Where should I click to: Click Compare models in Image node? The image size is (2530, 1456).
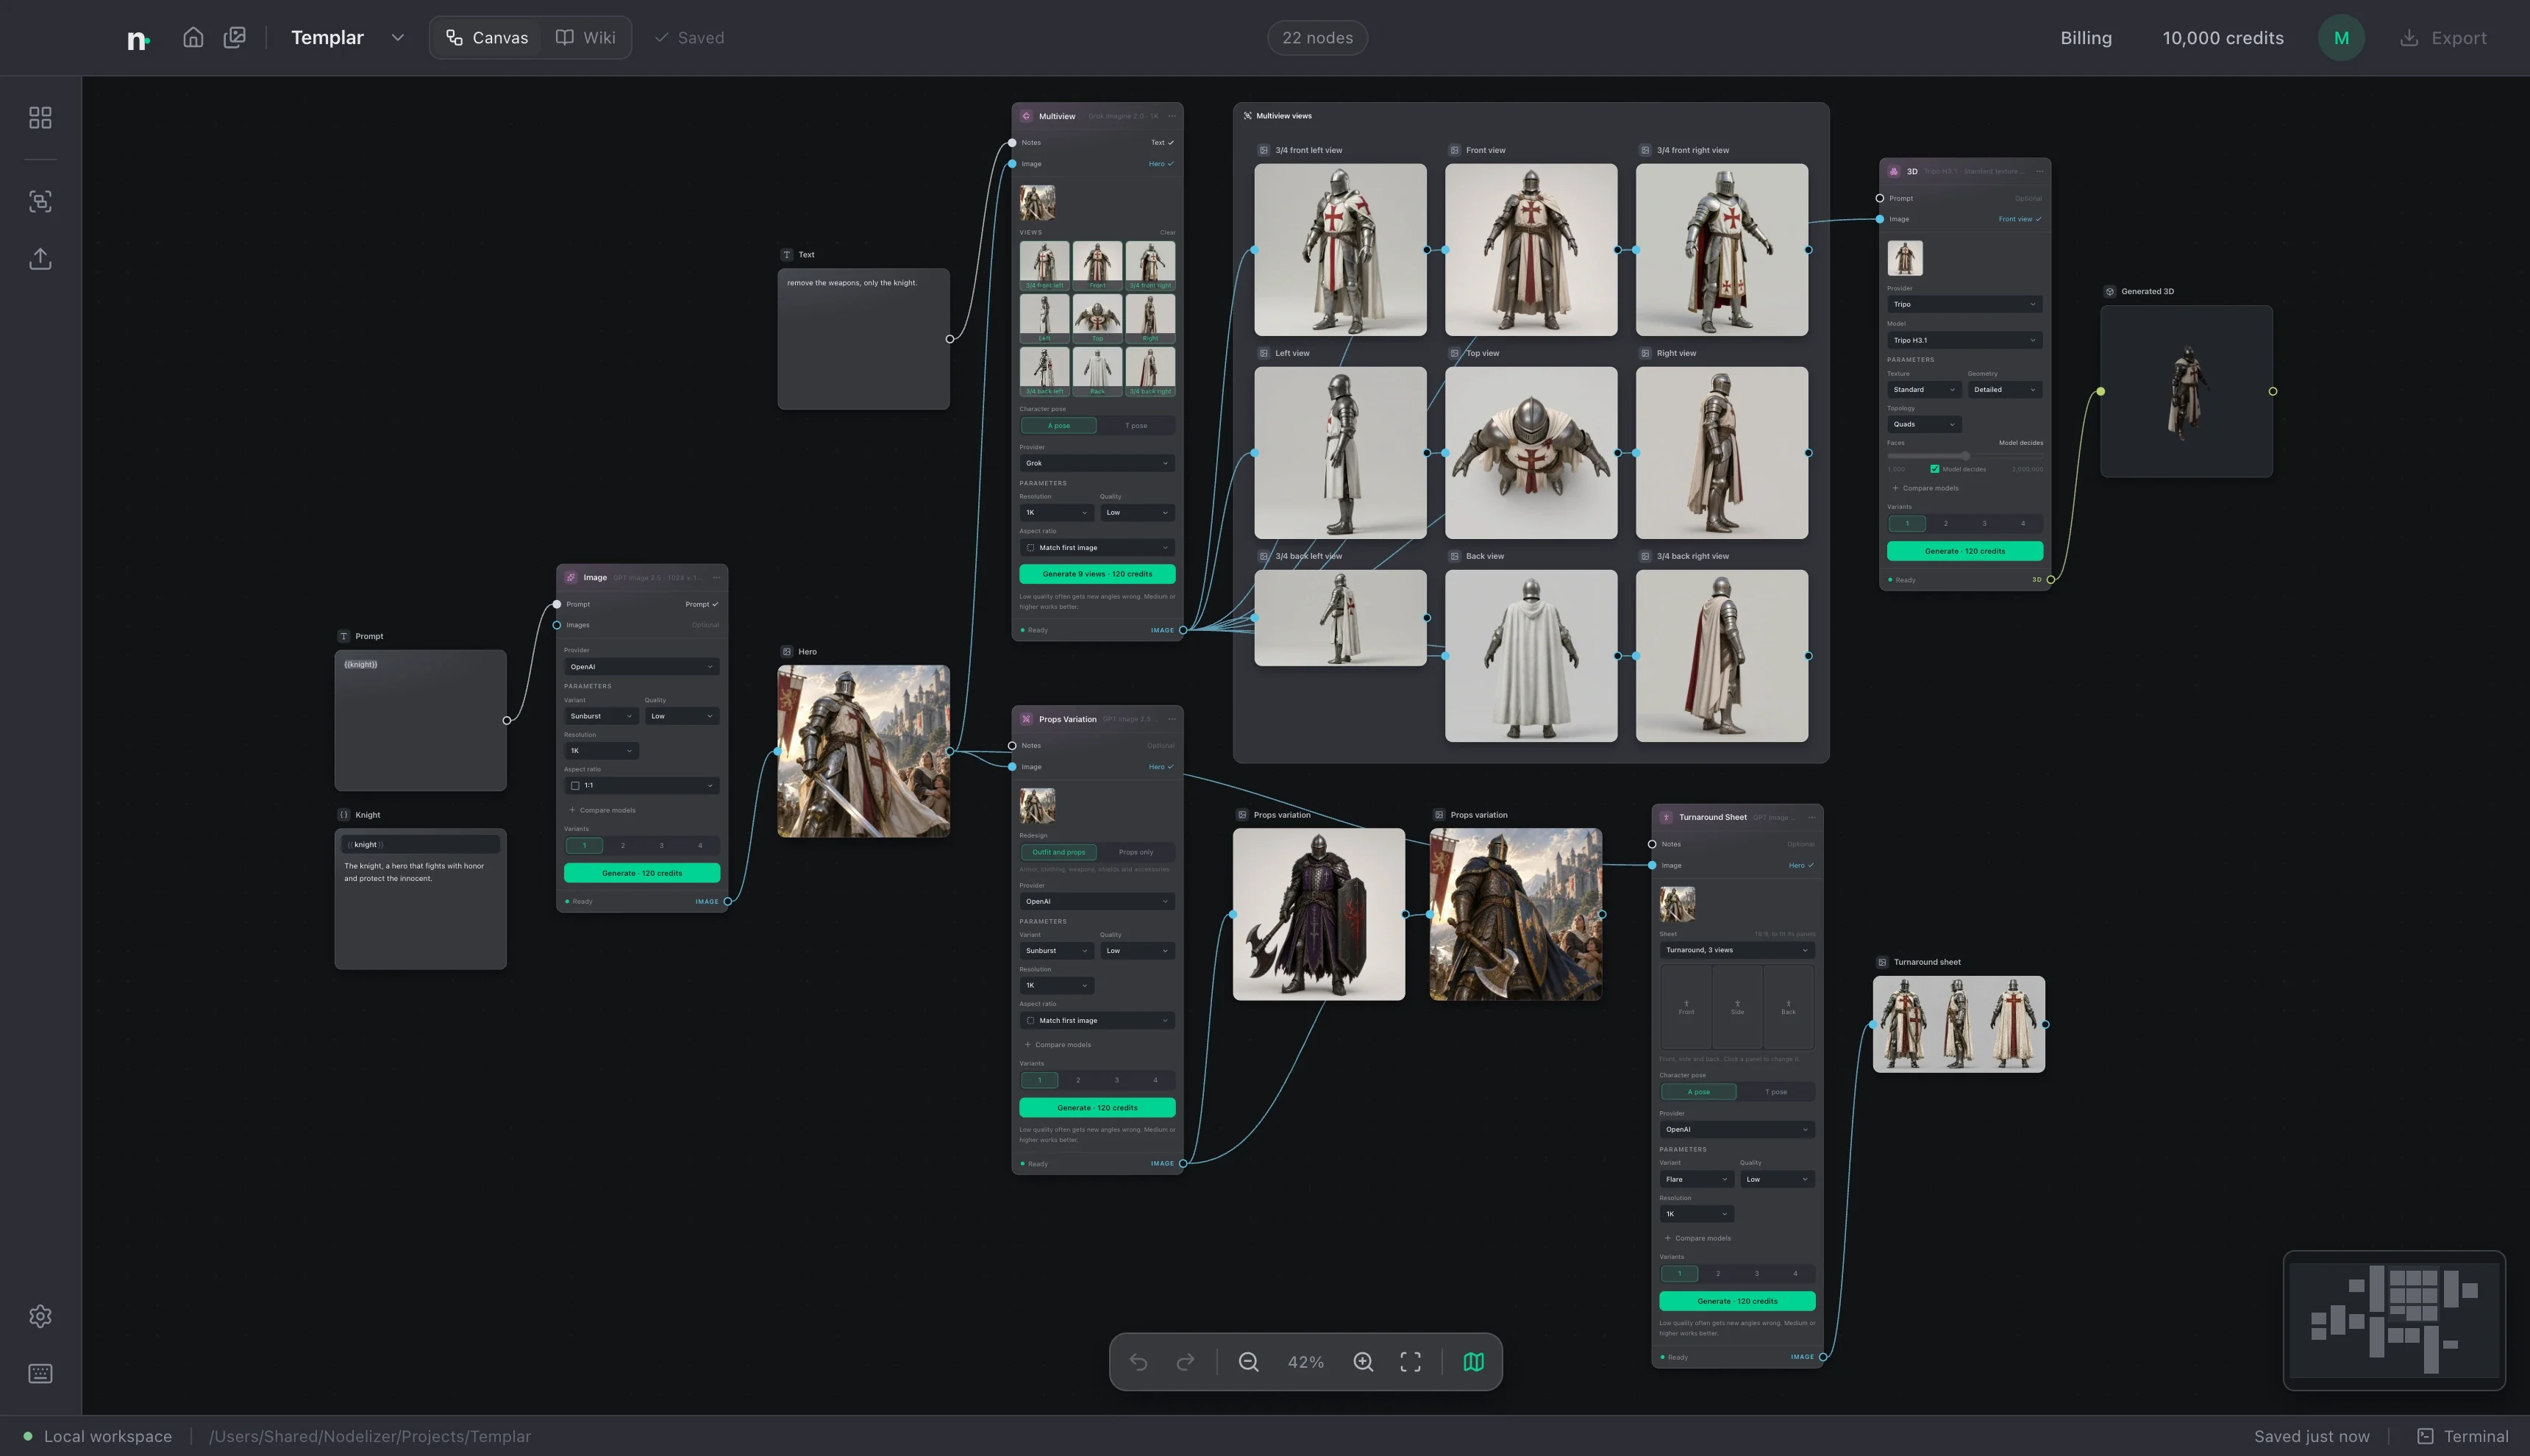603,810
